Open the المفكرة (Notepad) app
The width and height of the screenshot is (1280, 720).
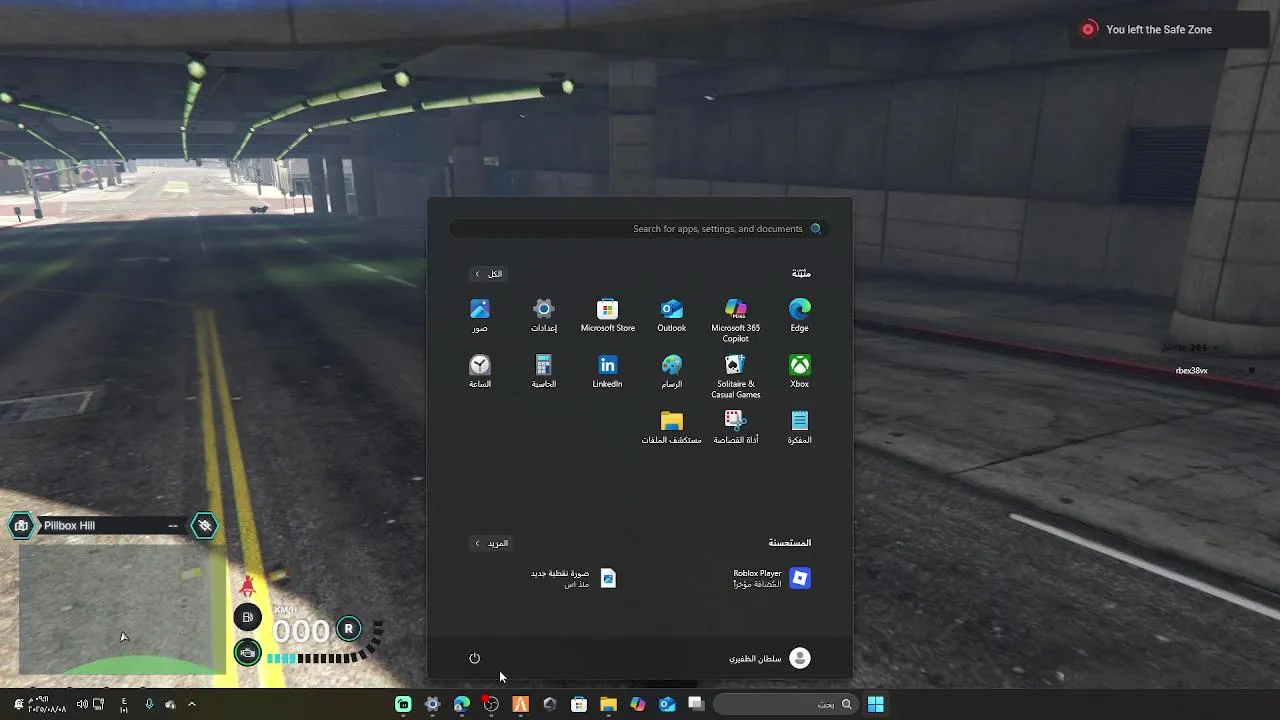coord(799,426)
